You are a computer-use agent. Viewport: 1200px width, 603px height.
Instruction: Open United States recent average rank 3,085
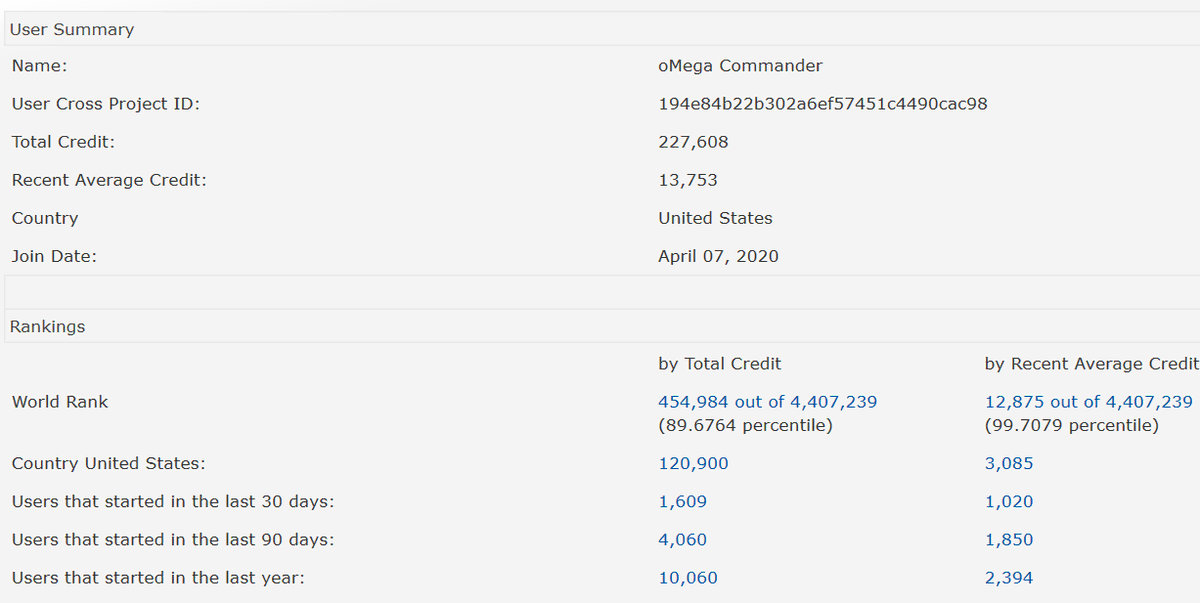(1009, 464)
